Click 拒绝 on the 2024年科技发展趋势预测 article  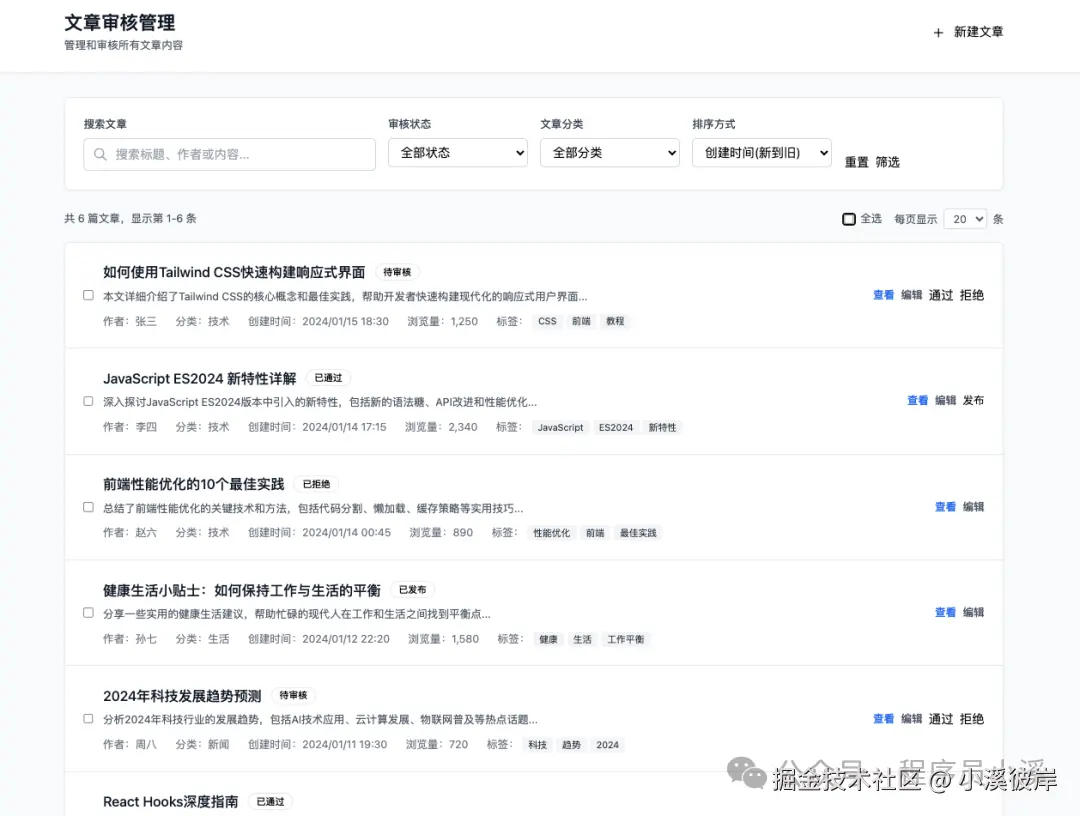pyautogui.click(x=971, y=718)
